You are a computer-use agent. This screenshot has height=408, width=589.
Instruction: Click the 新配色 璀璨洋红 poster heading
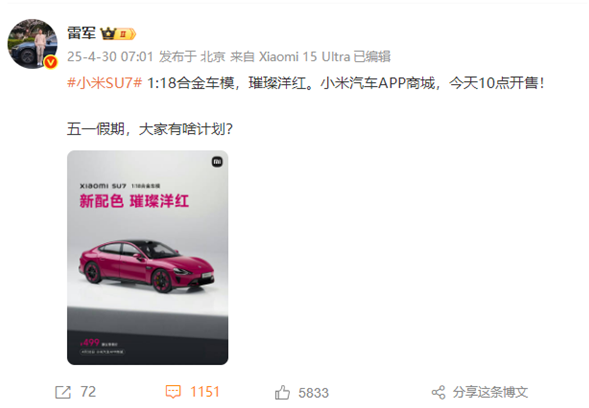[x=134, y=201]
